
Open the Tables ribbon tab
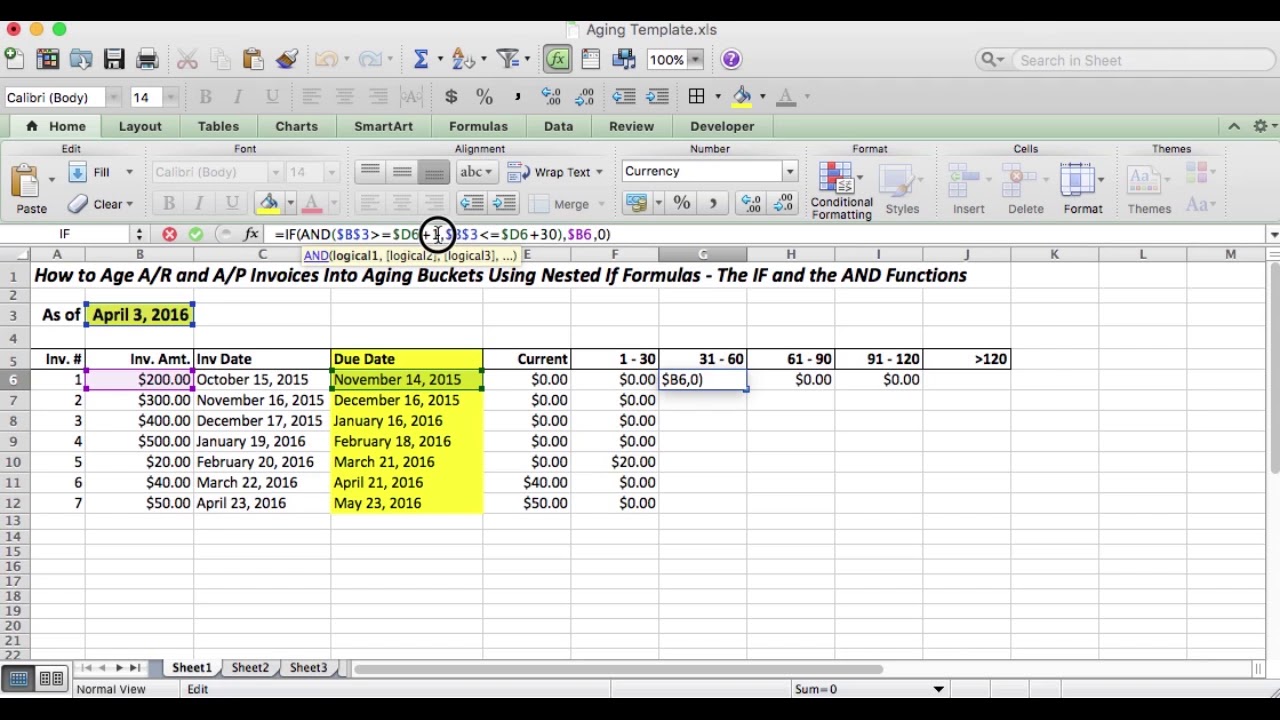tap(218, 126)
